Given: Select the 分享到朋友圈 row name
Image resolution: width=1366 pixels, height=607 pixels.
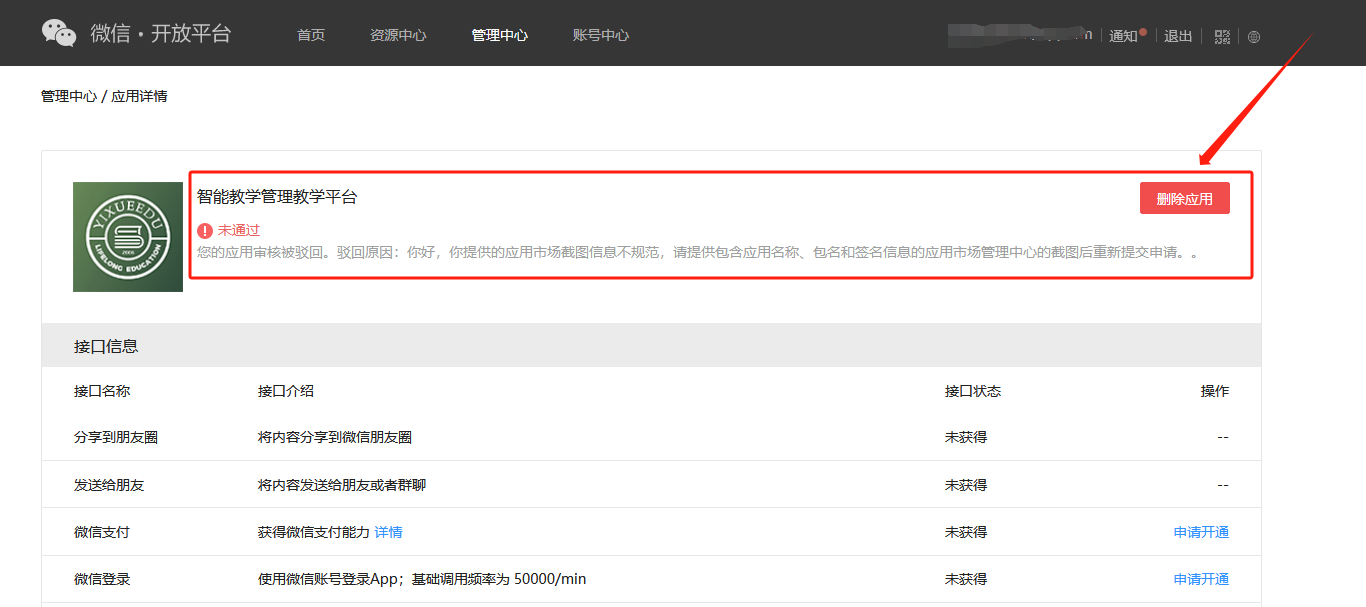Looking at the screenshot, I should point(116,437).
